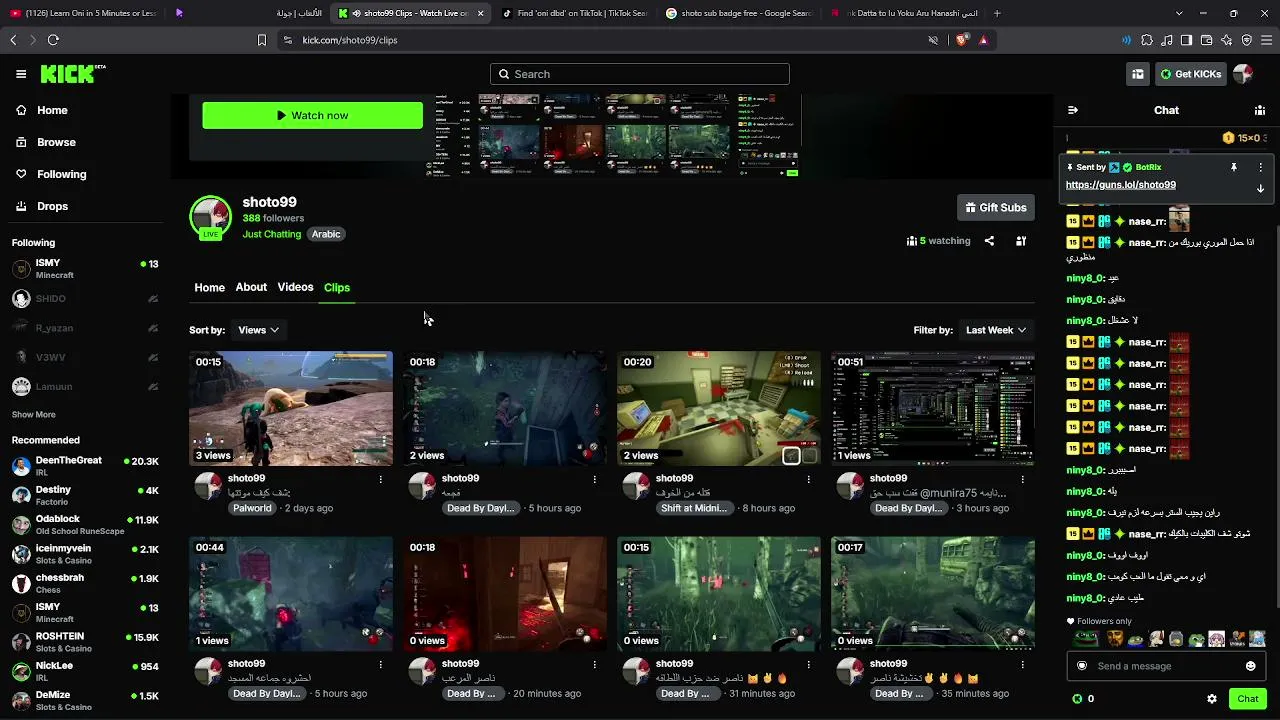Viewport: 1280px width, 720px height.
Task: Toggle the browser sidebar panel
Action: click(x=1186, y=40)
